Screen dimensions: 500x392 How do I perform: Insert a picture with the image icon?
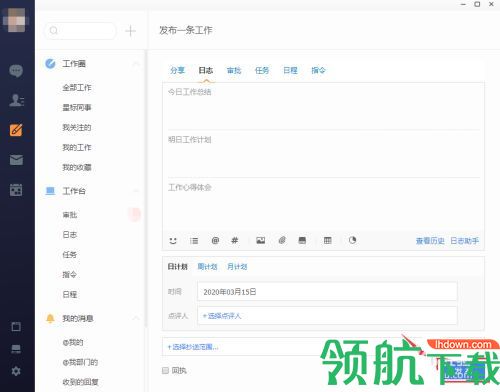[261, 240]
